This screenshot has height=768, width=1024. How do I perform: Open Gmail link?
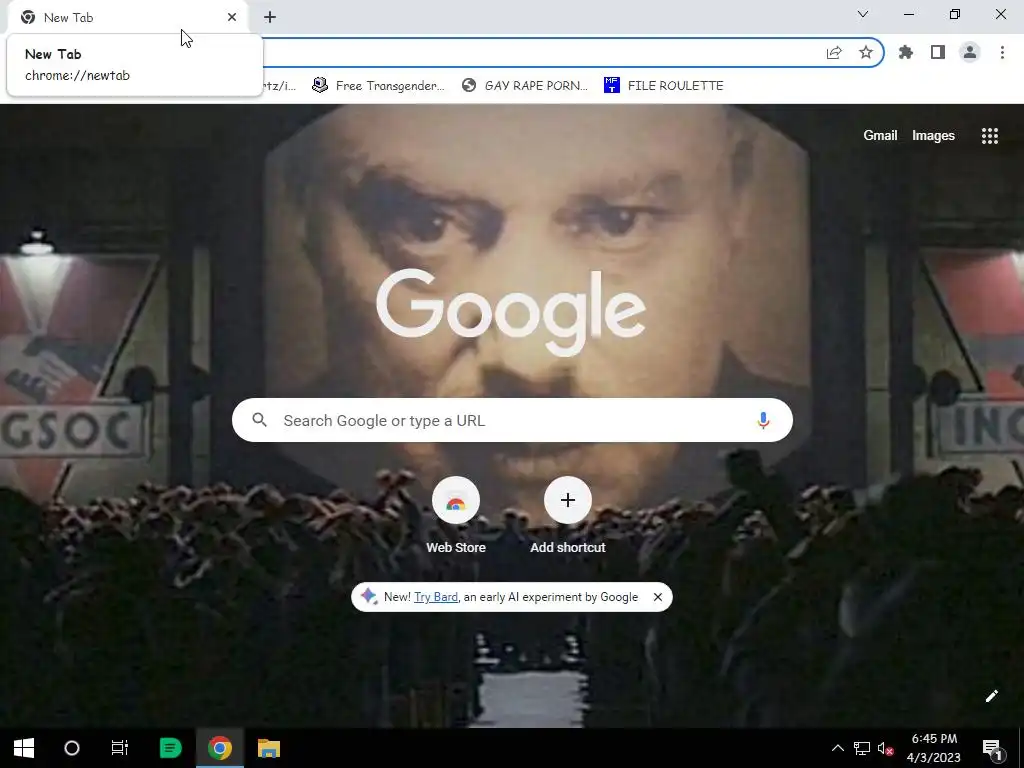click(880, 135)
